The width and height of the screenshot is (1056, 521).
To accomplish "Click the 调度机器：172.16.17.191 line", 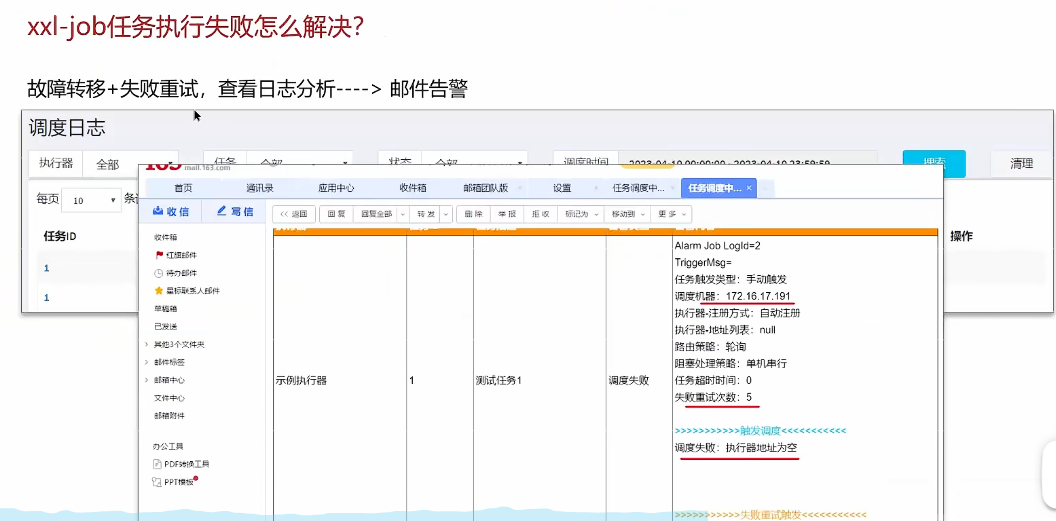I will tap(735, 296).
